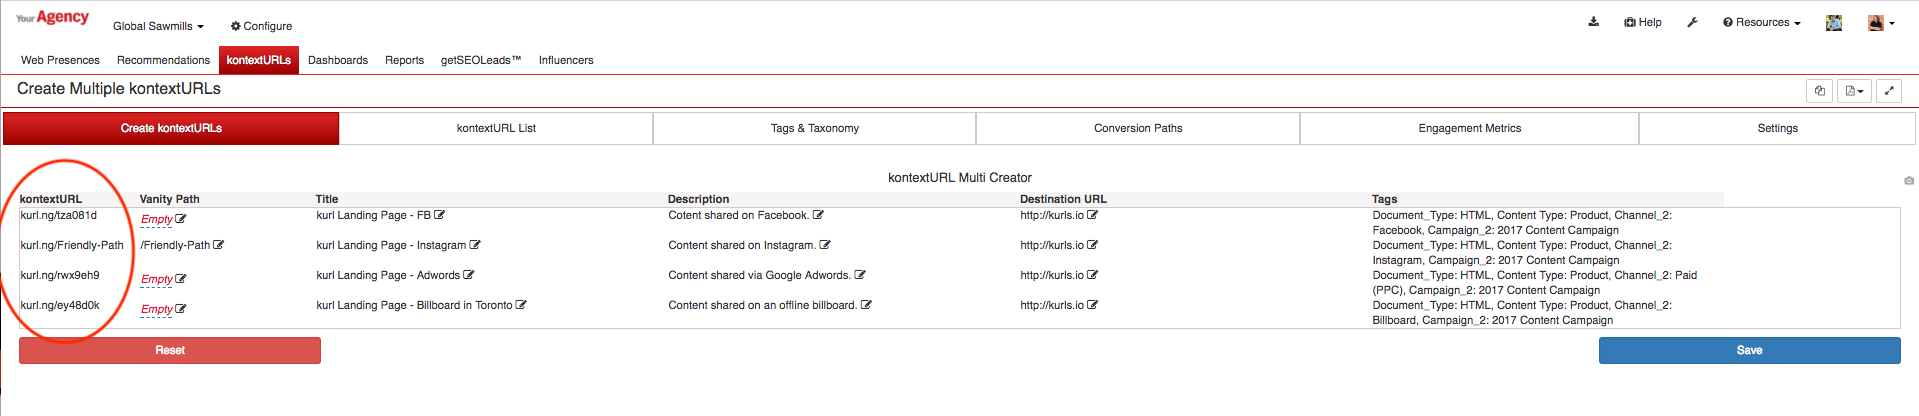
Task: Edit description Content shared on Instagram
Action: pos(825,245)
